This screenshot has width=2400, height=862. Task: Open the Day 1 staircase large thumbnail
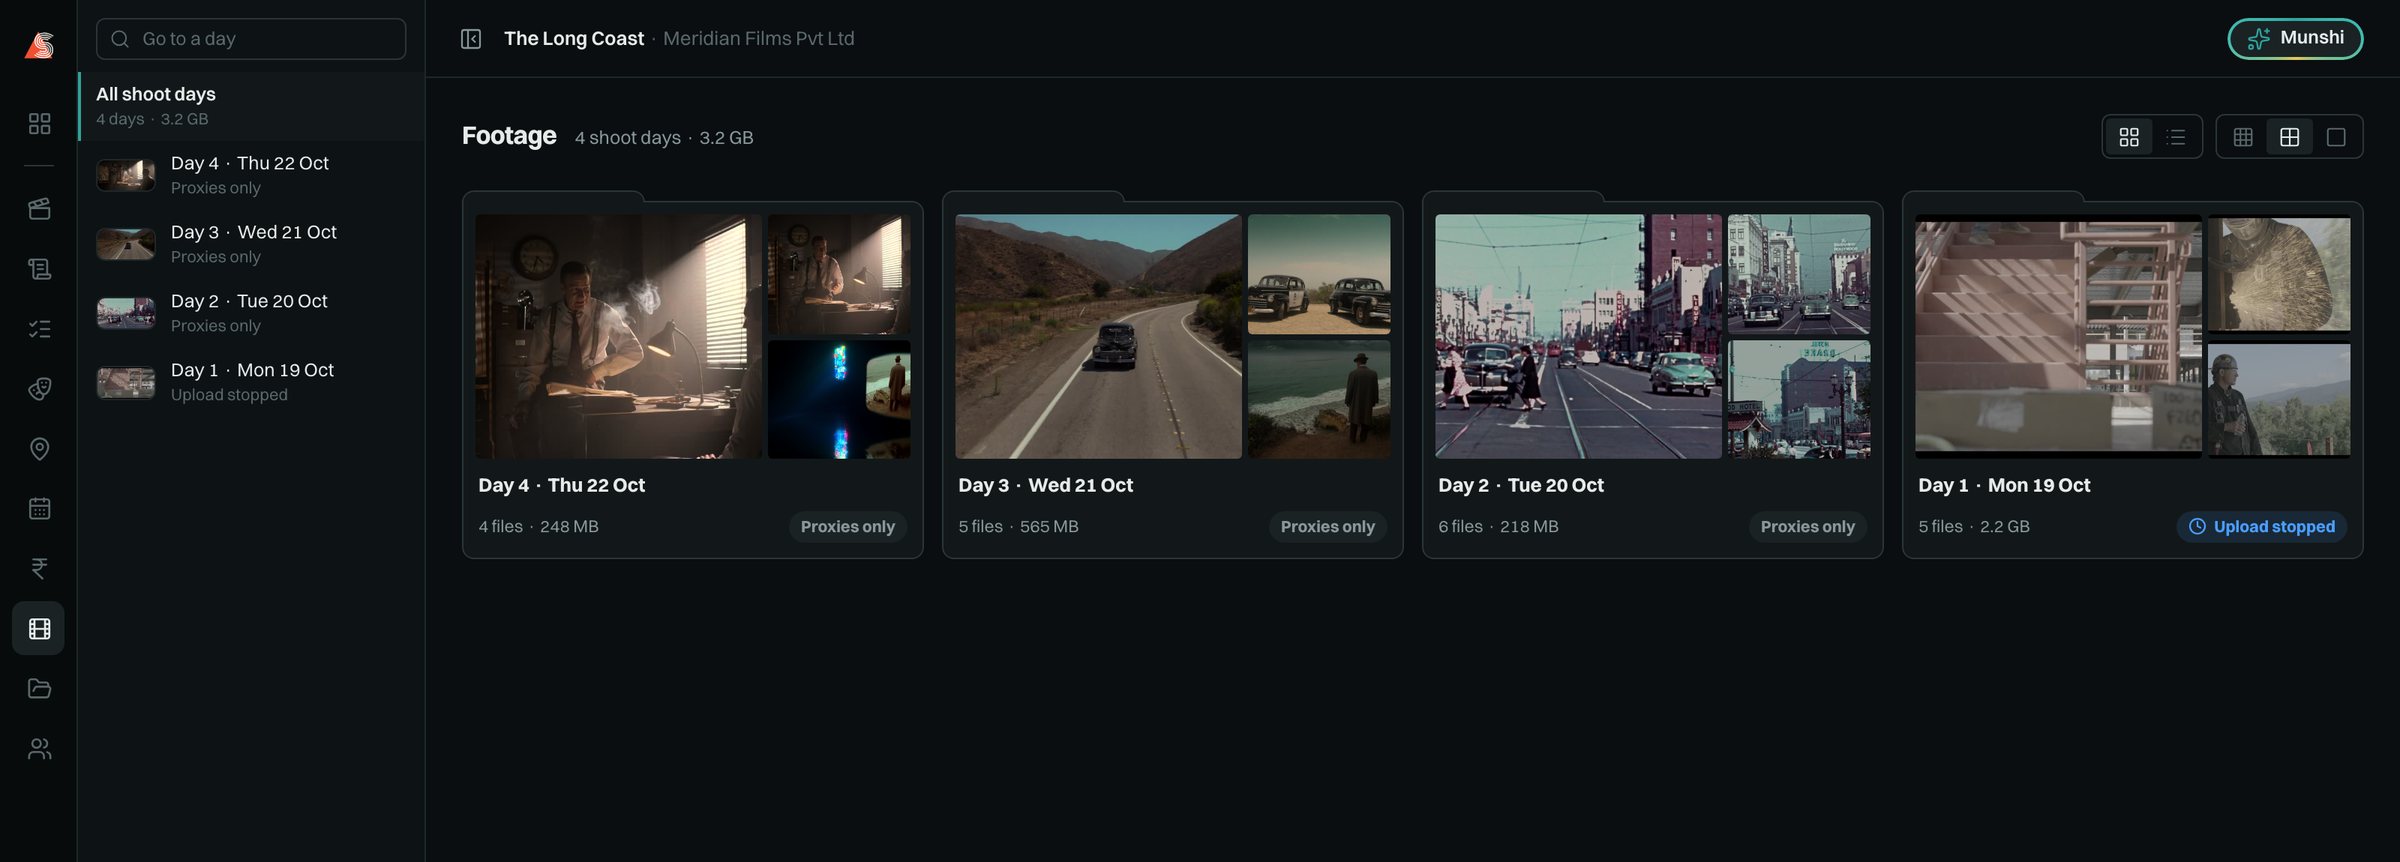click(x=2058, y=336)
